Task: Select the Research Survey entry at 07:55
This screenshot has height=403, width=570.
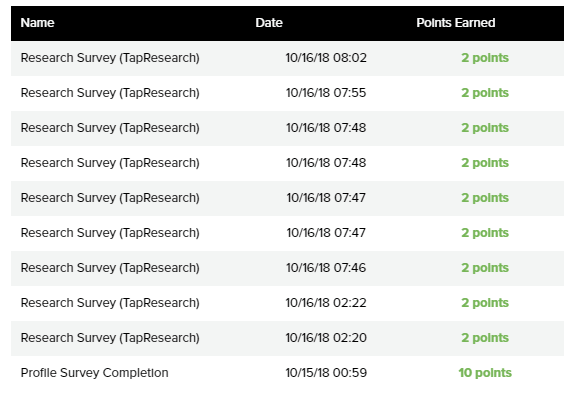Action: click(x=287, y=93)
